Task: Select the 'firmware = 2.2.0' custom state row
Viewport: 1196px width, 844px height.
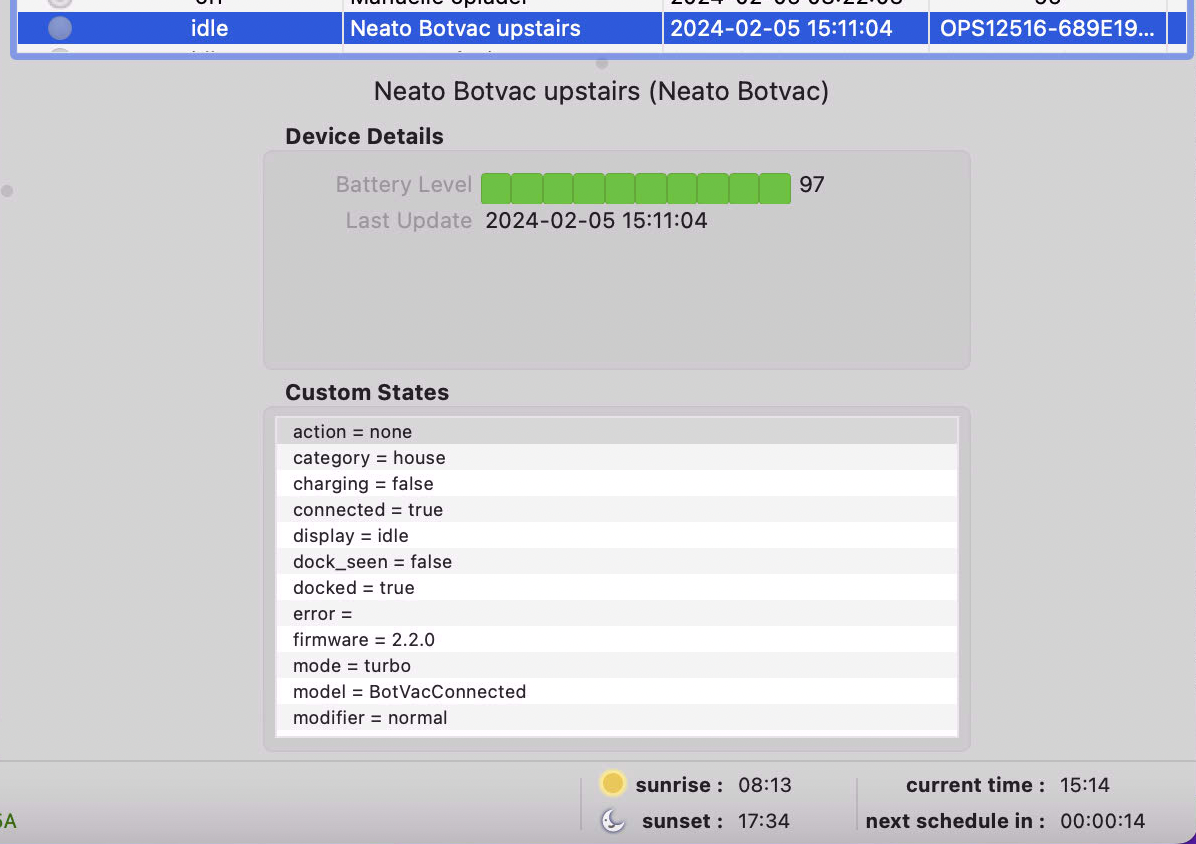Action: [616, 639]
